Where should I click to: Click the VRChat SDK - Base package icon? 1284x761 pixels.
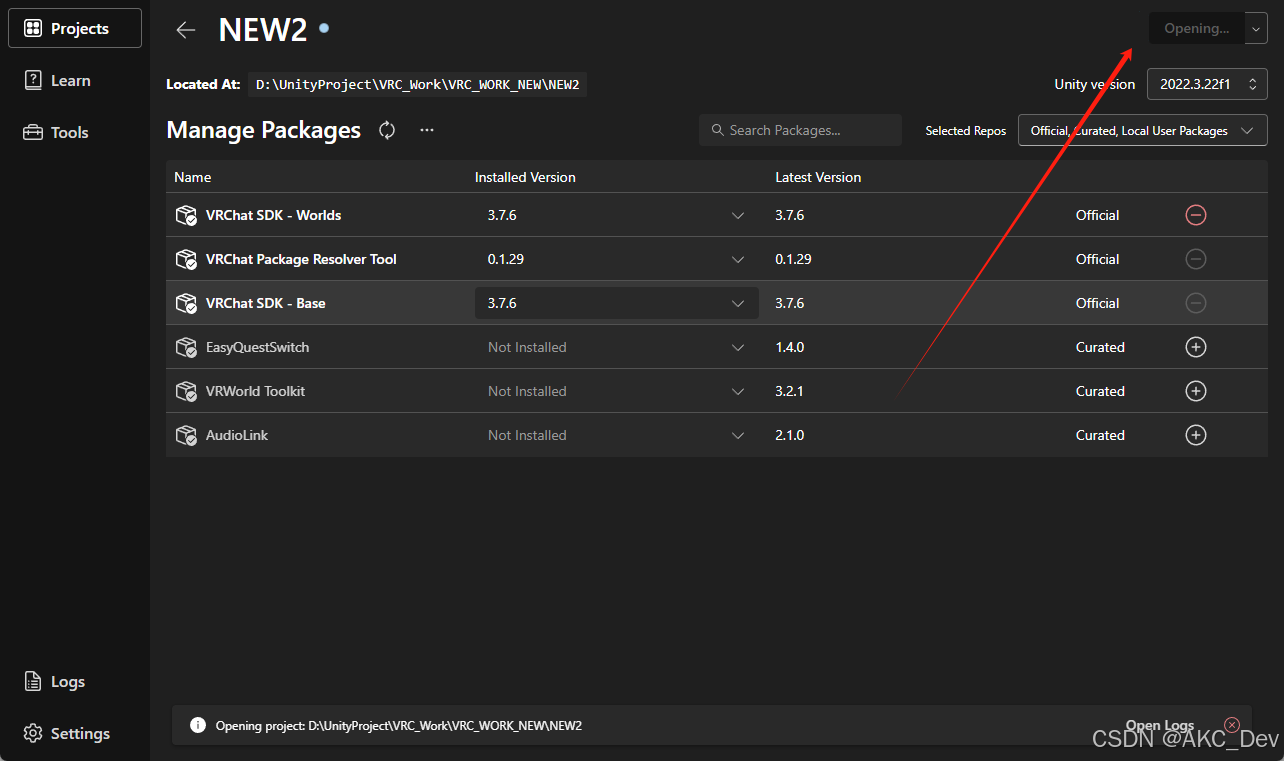click(x=186, y=303)
